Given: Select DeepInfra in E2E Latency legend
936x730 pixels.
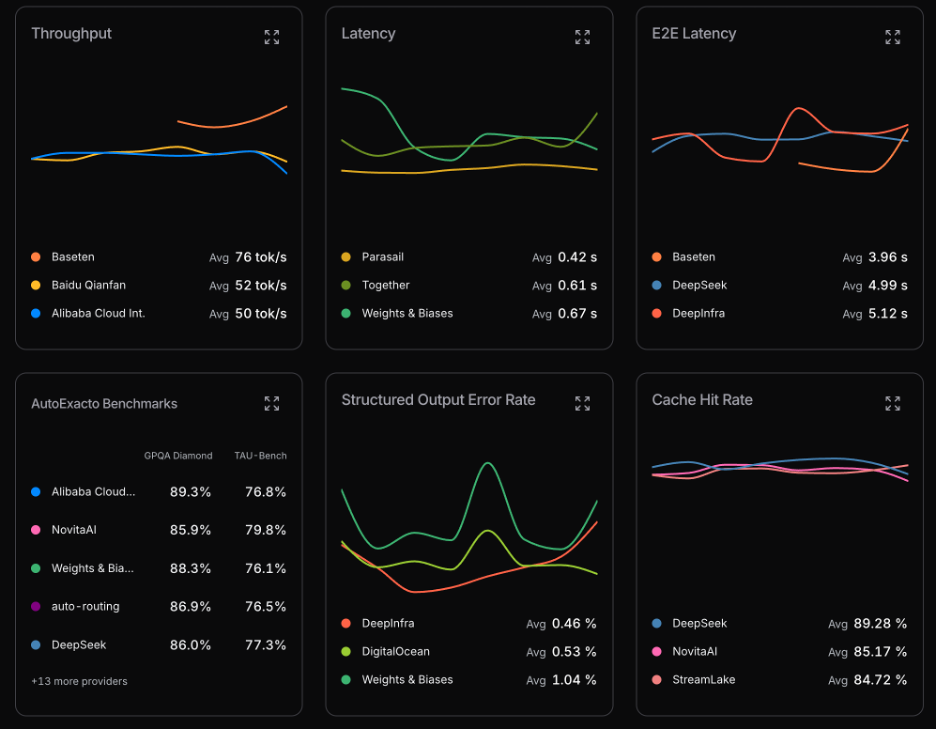Looking at the screenshot, I should [698, 313].
